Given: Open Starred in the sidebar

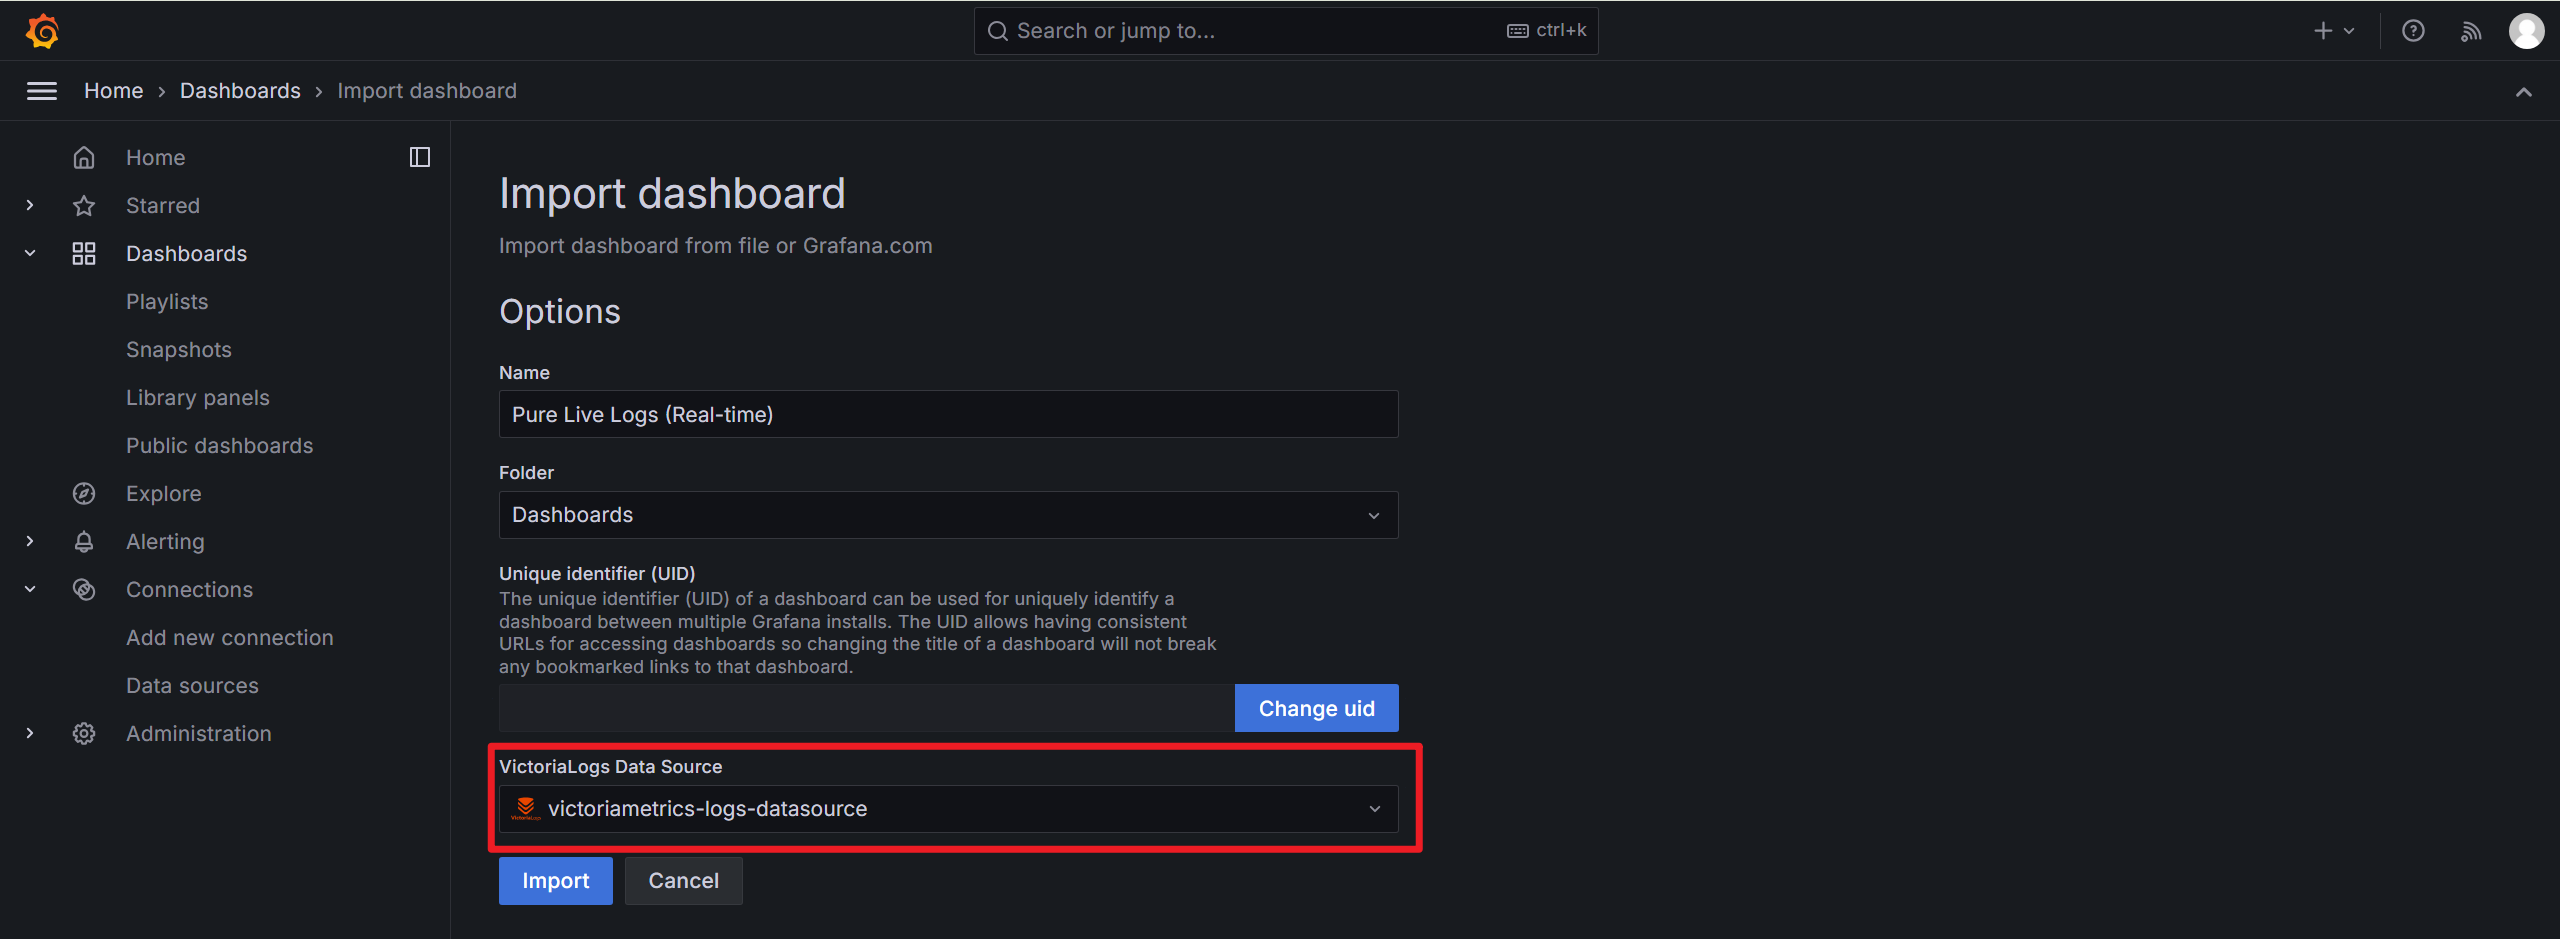Looking at the screenshot, I should 163,205.
